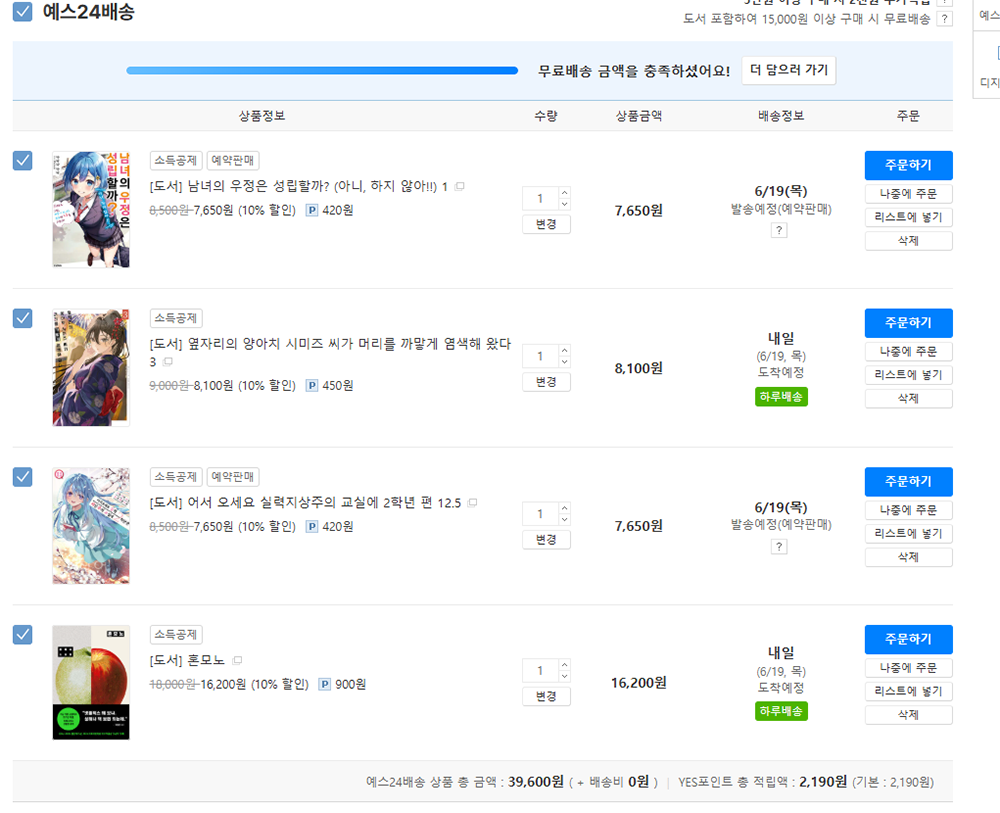
Task: Decrease quantity for 실력지상주의 교실 12.5
Action: click(564, 520)
